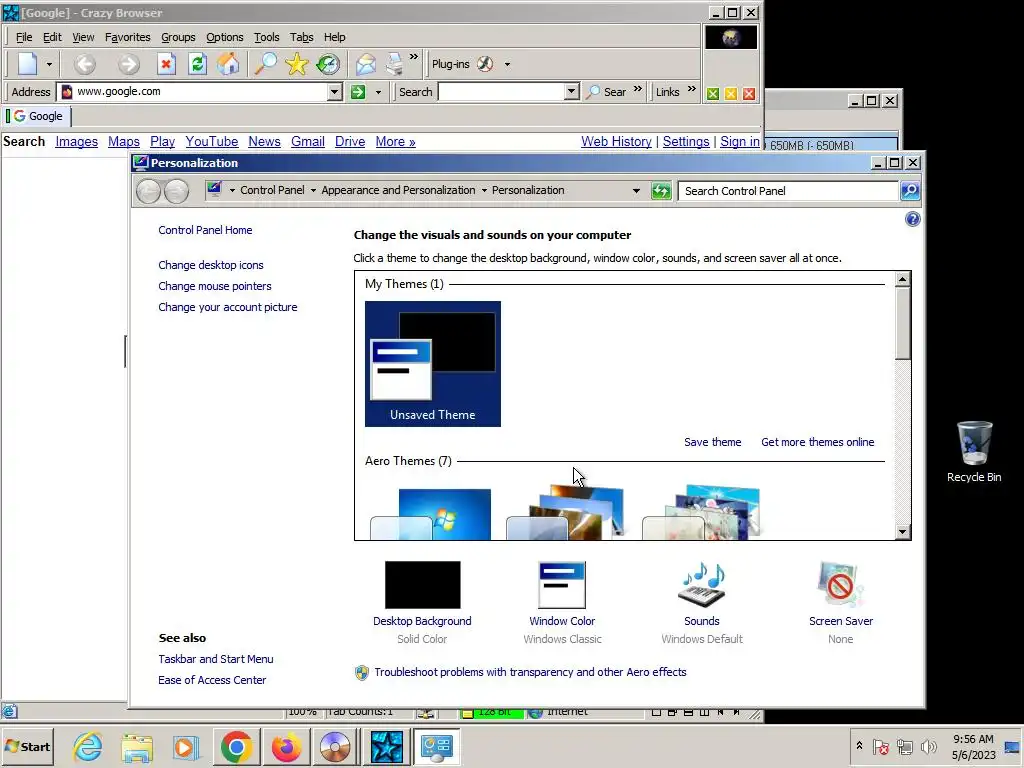Screen dimensions: 1024x768
Task: Open the blue Help question mark icon
Action: click(x=912, y=219)
